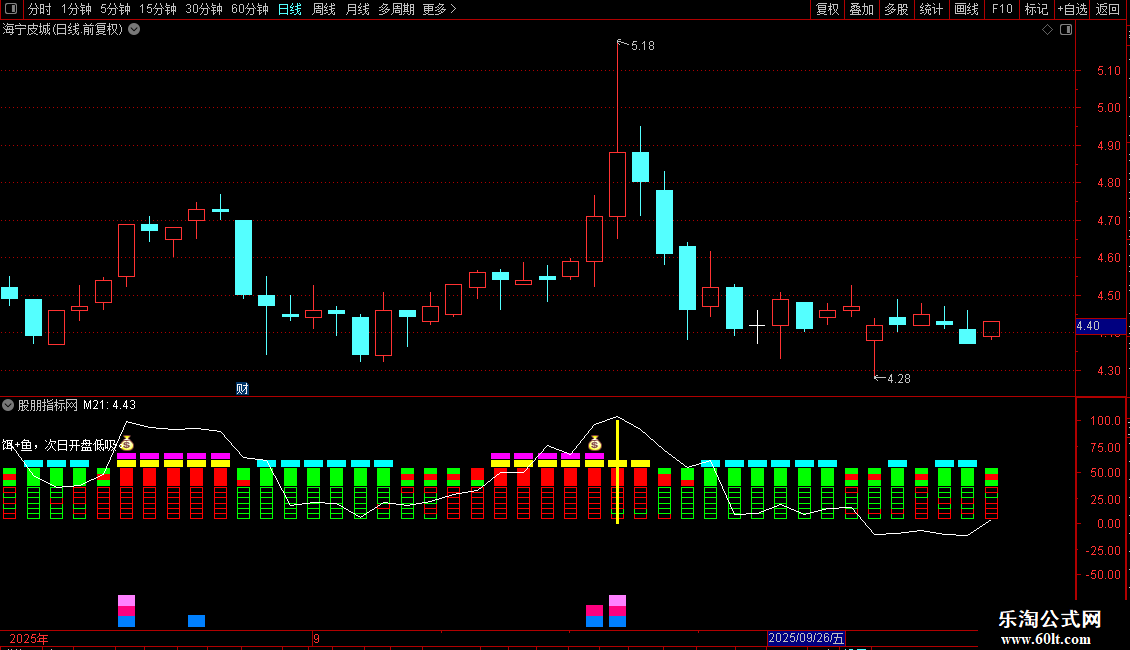Select the 15分钟 period
Viewport: 1130px width, 650px height.
157,9
